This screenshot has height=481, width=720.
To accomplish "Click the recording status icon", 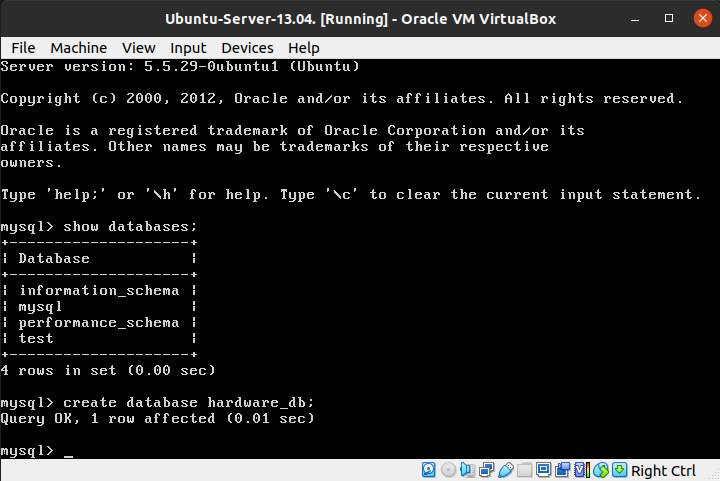I will 562,470.
